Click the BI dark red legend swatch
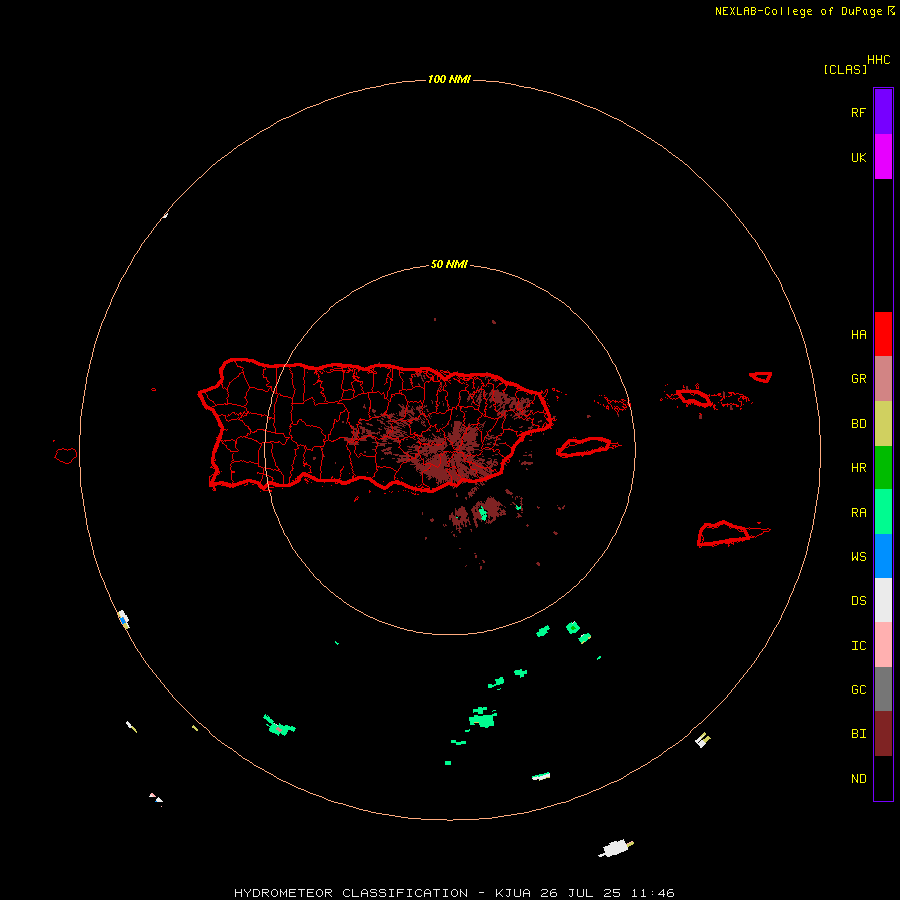900x900 pixels. tap(883, 734)
